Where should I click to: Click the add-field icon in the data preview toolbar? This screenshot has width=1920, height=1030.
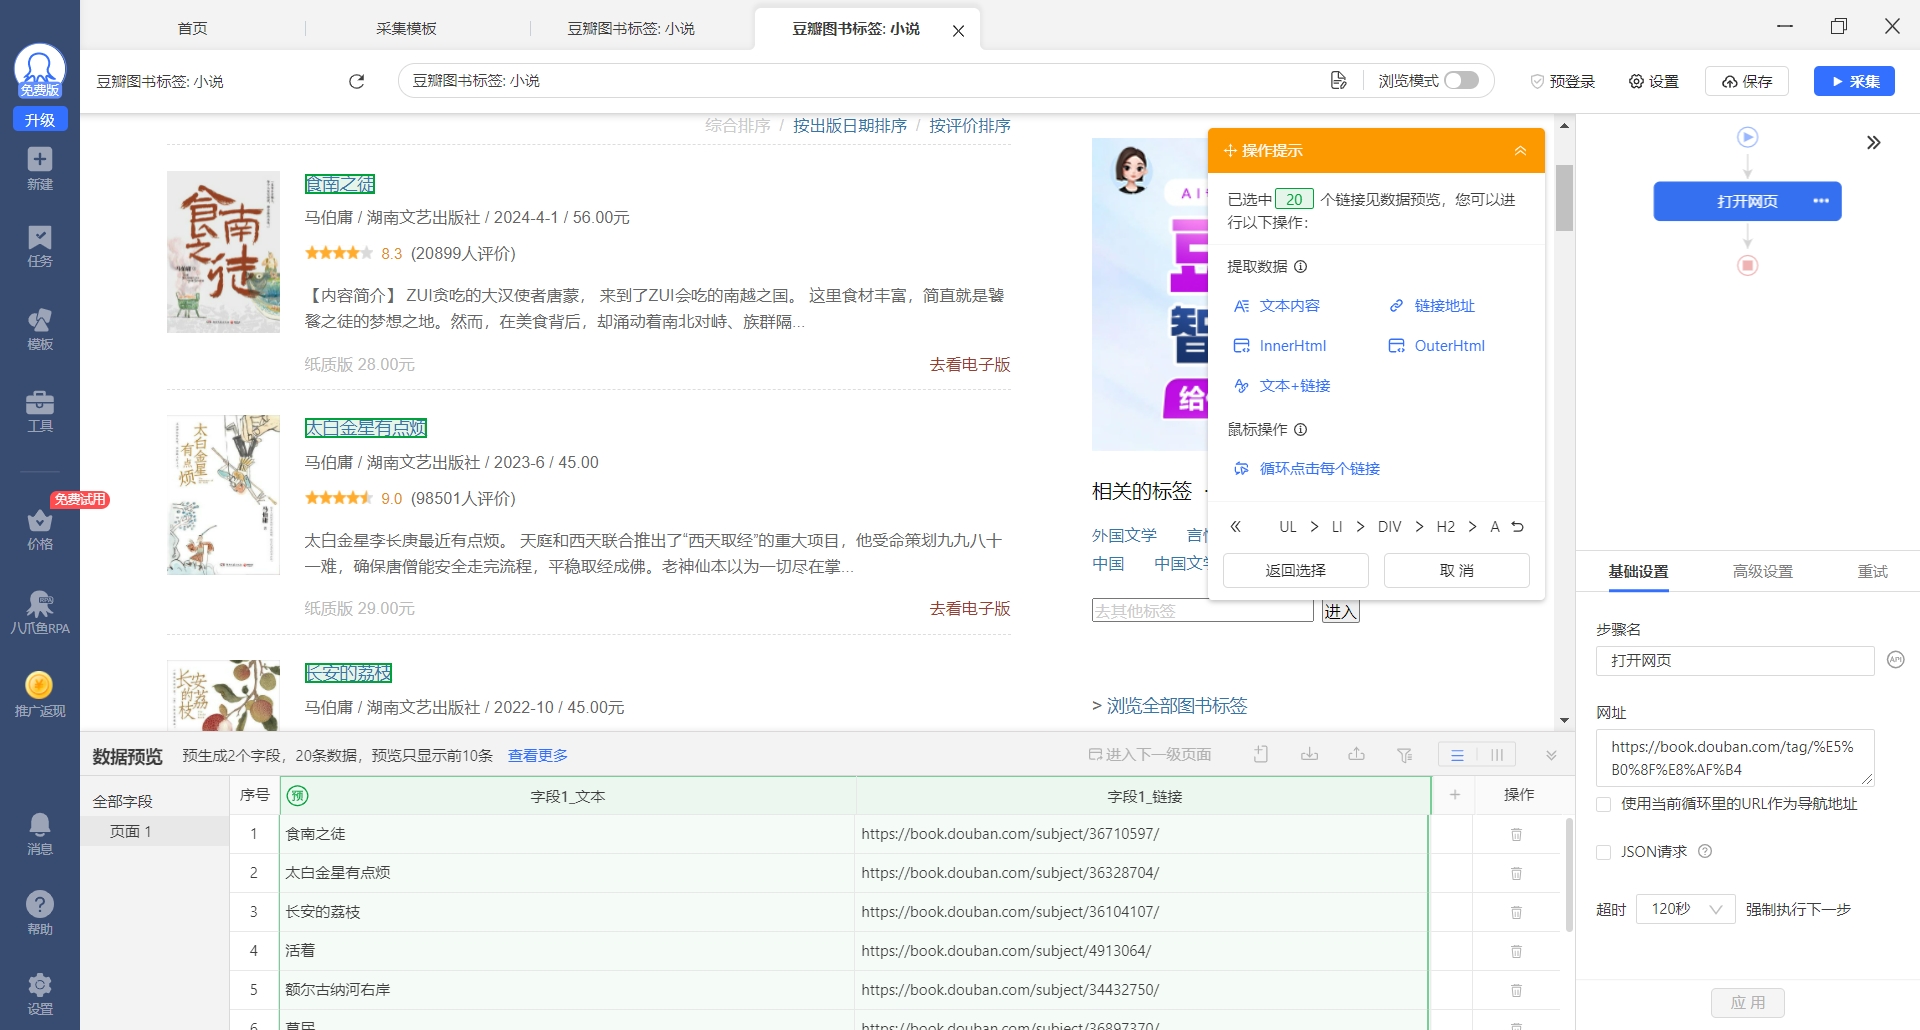[x=1261, y=755]
